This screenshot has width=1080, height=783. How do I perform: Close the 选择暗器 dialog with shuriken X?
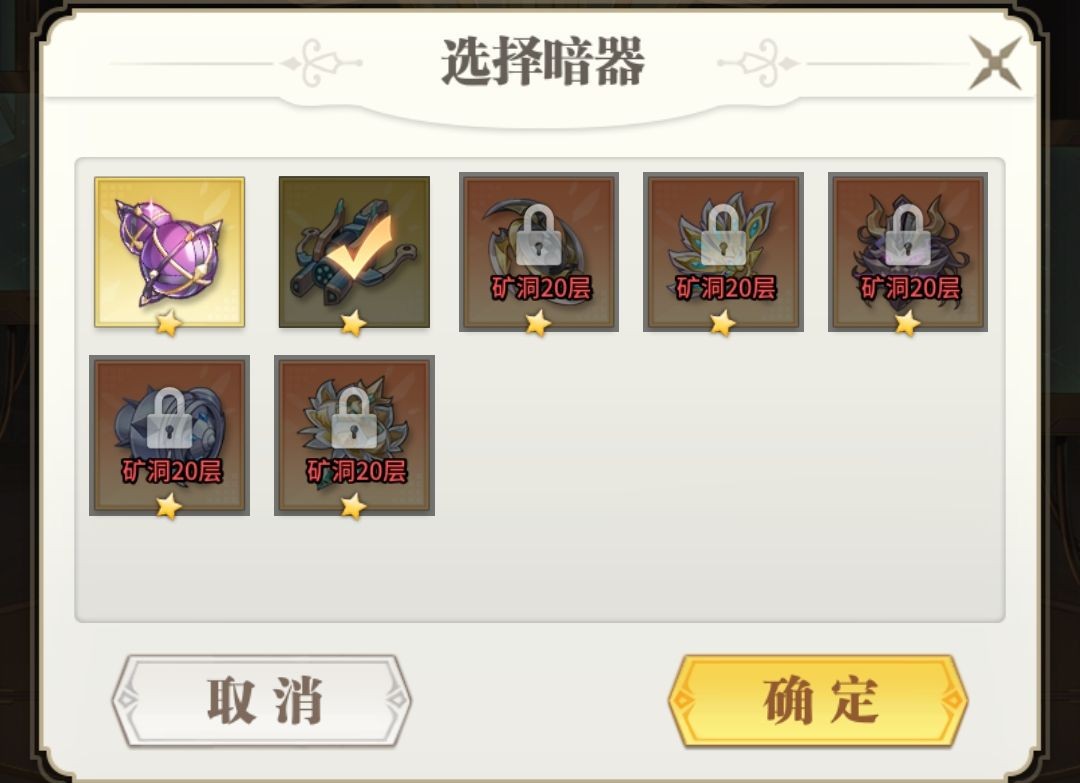pos(995,63)
